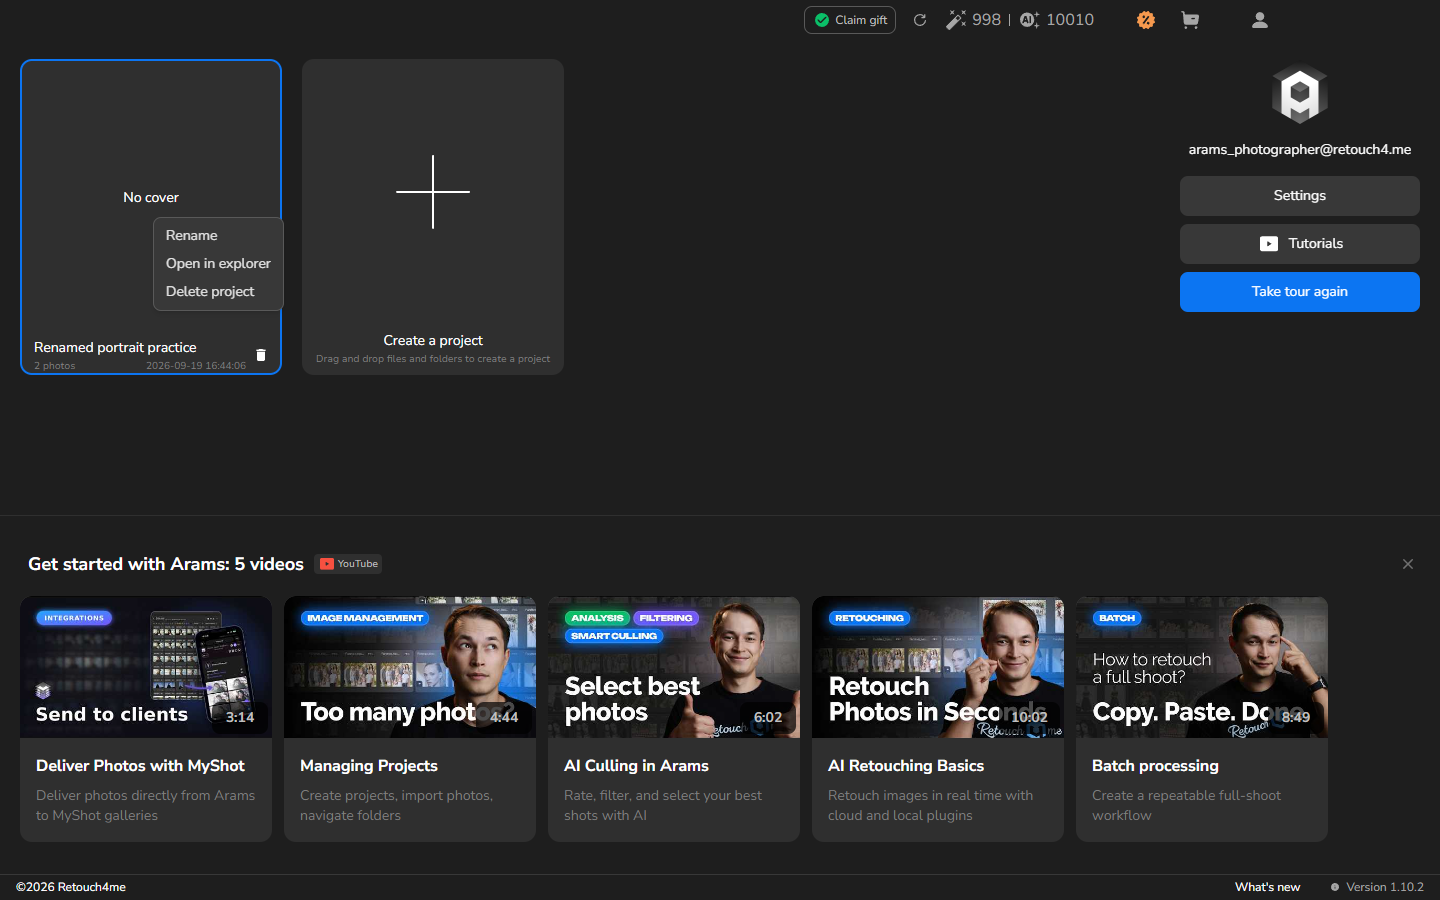The width and height of the screenshot is (1440, 900).
Task: Click the version status dot icon
Action: point(1335,887)
